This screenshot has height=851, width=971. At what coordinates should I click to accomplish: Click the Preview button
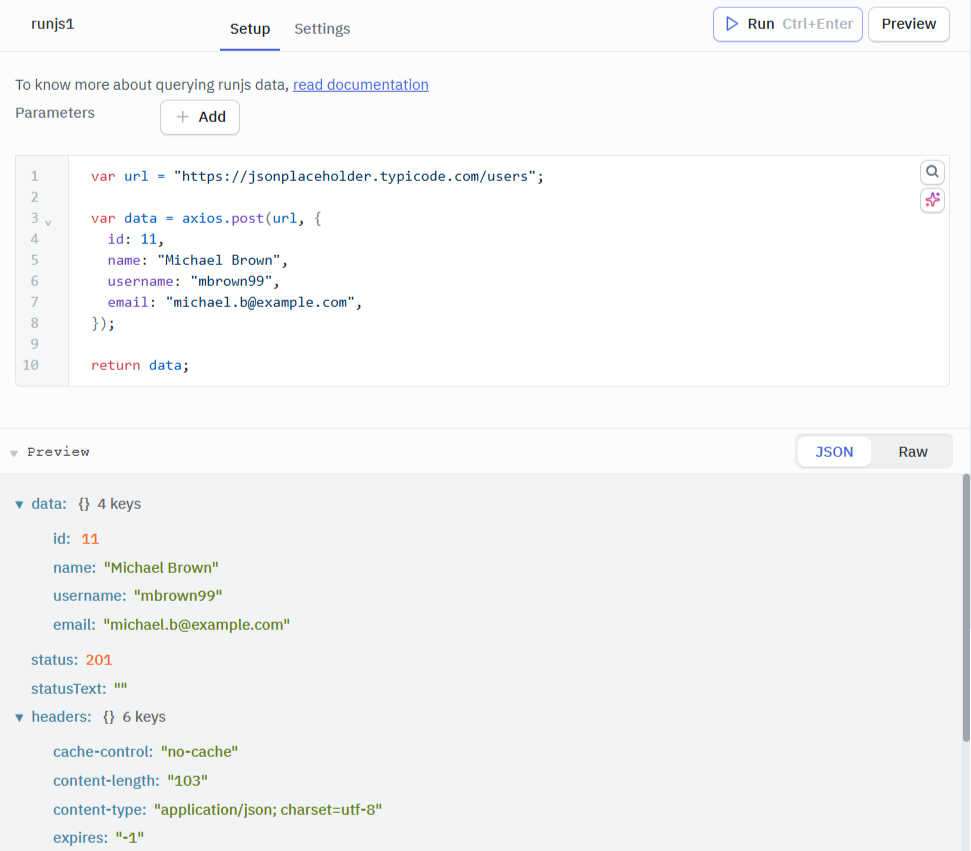pos(907,24)
